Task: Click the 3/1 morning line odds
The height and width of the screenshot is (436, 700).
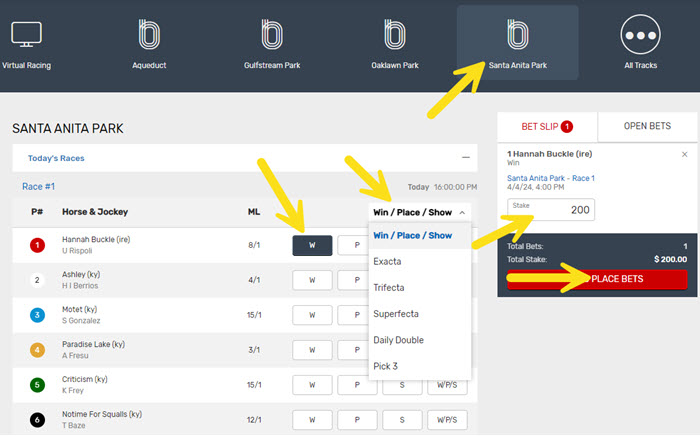Action: [254, 350]
